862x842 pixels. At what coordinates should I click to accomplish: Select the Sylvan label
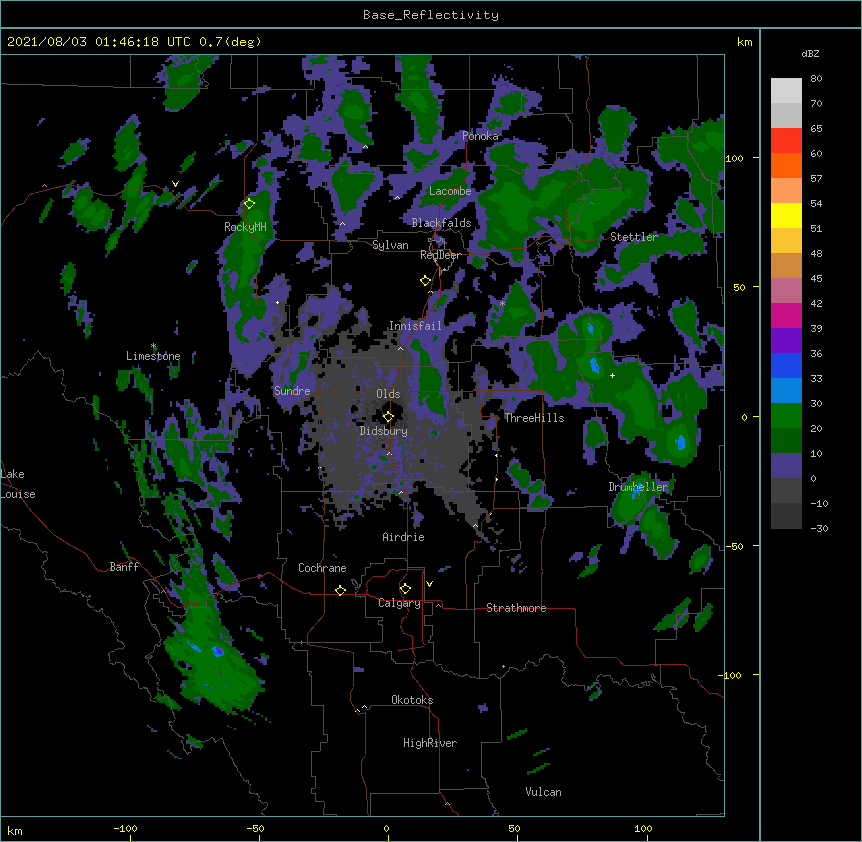coord(390,245)
